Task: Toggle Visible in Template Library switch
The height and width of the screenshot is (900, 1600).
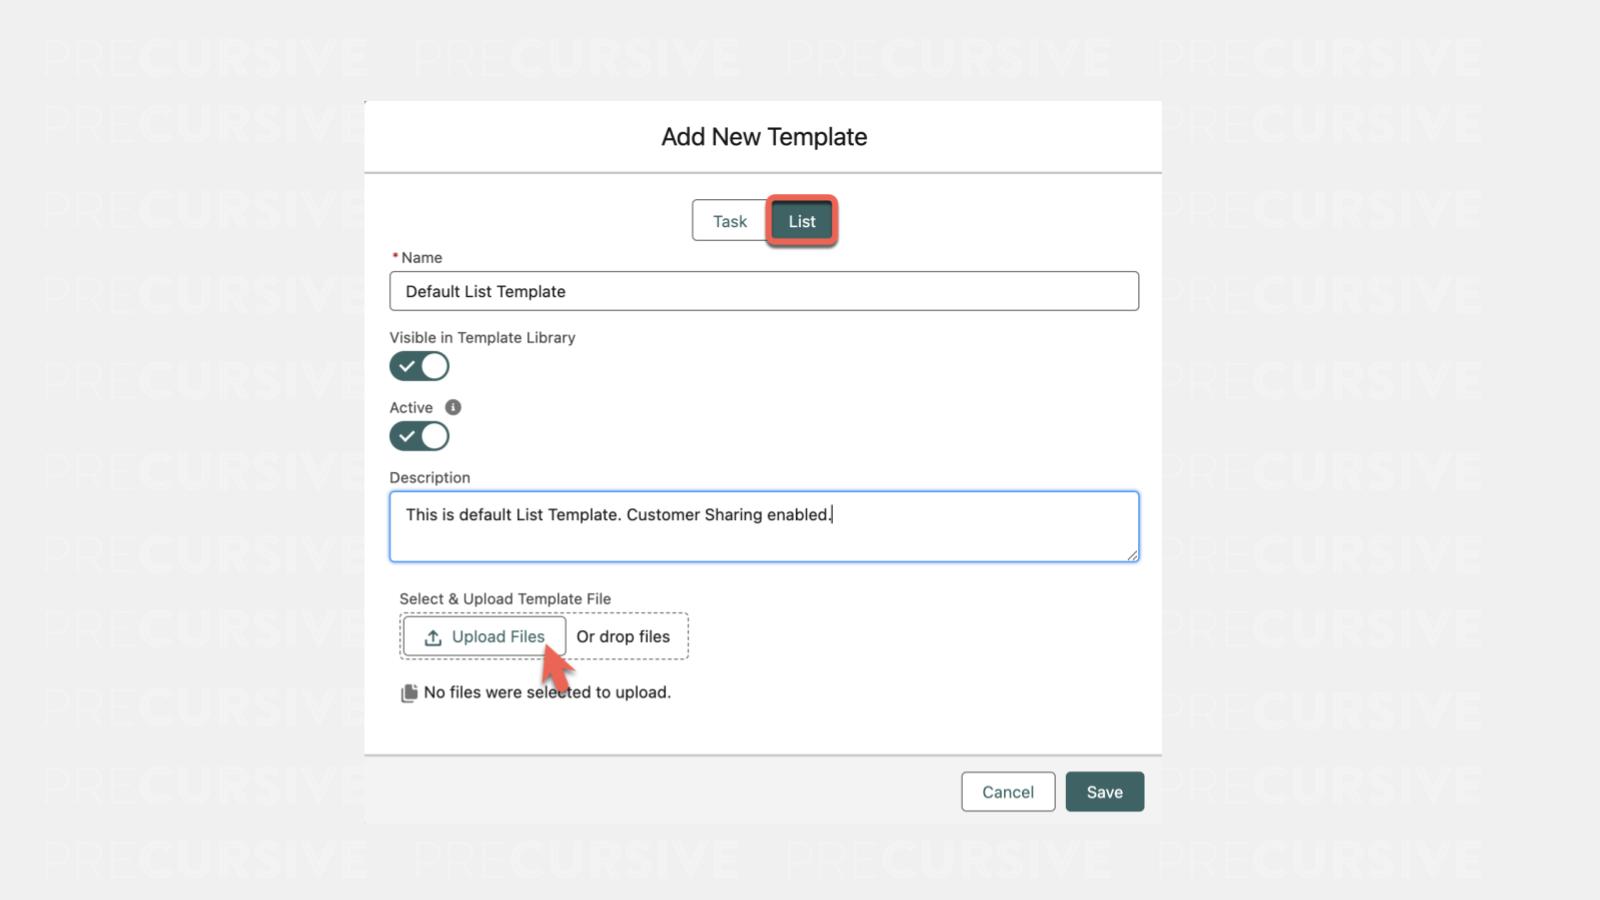Action: pos(419,366)
